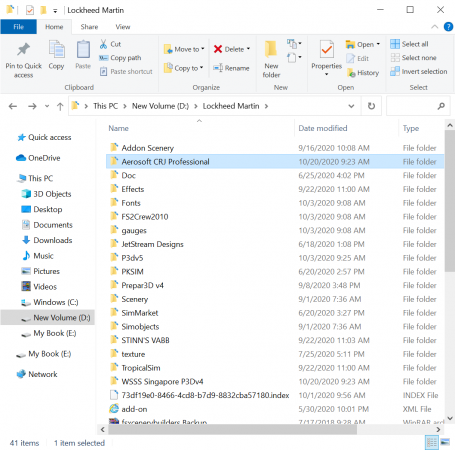Click the horizontal scrollbar thumb
The width and height of the screenshot is (455, 450).
[232, 430]
